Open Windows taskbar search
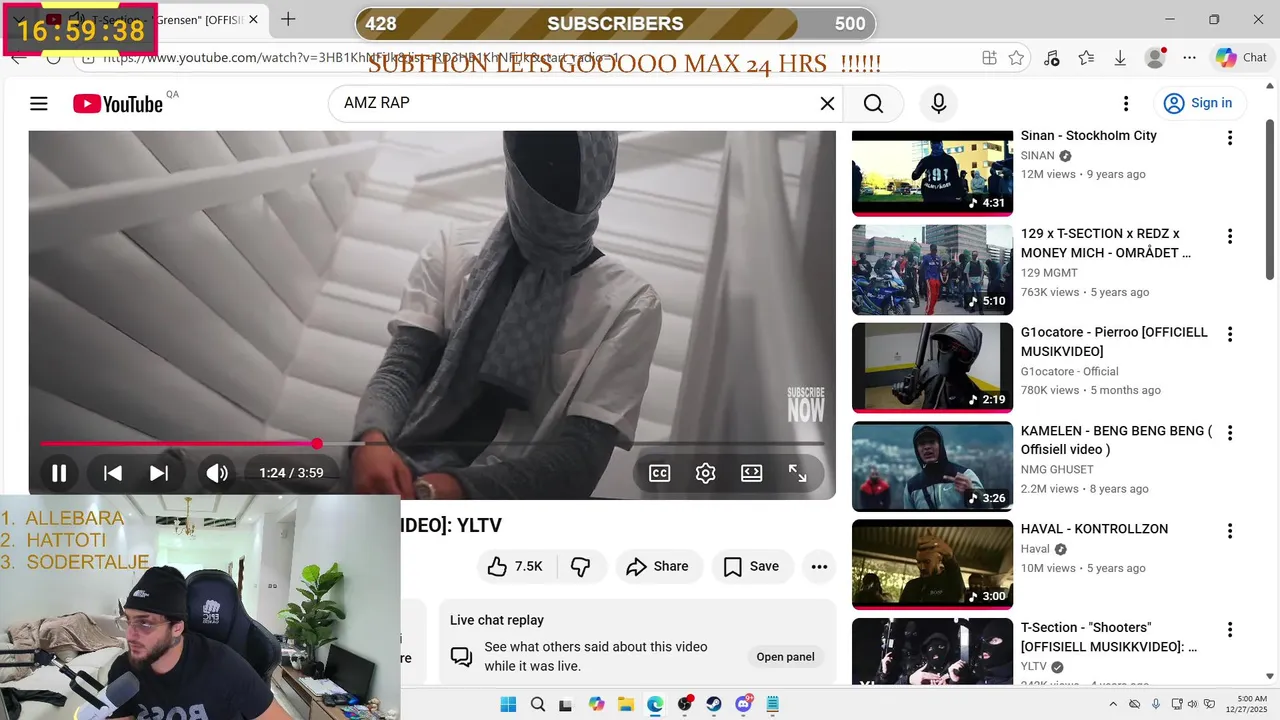 click(x=537, y=704)
